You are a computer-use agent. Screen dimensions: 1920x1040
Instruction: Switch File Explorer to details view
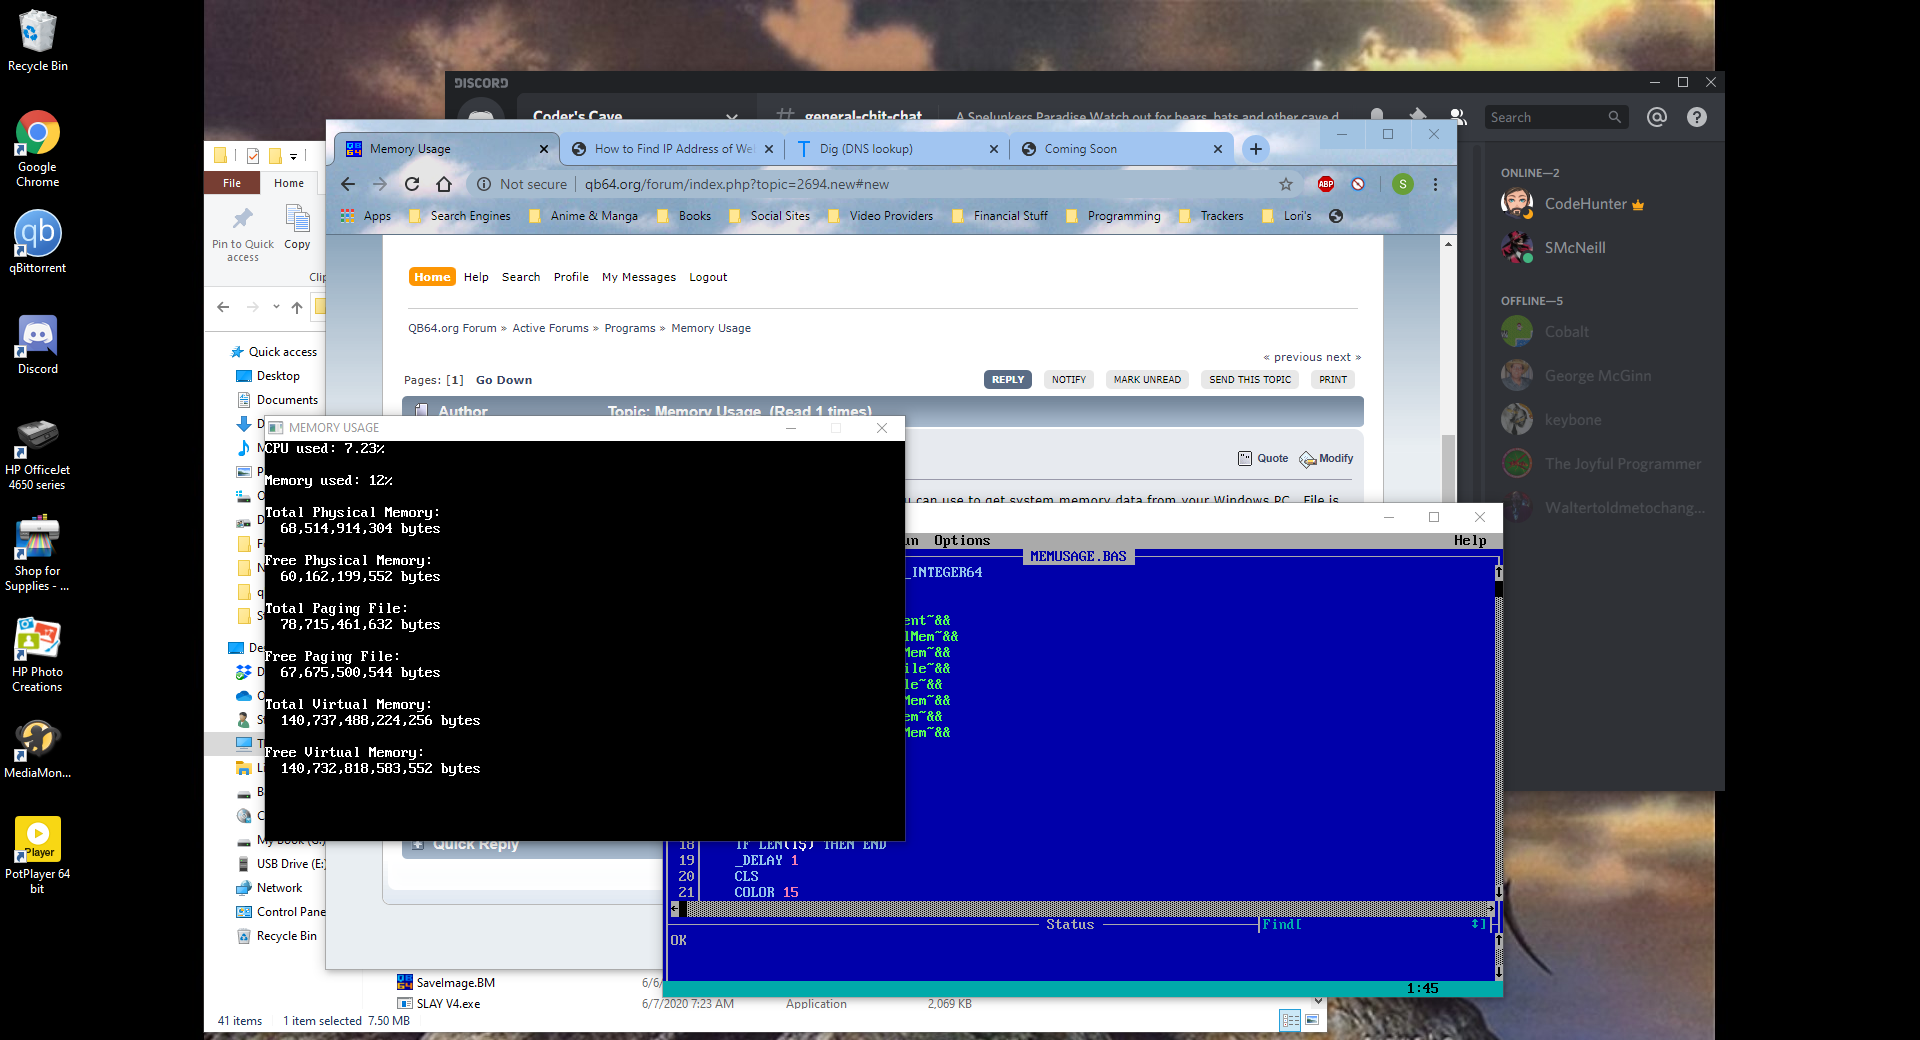click(1290, 1020)
